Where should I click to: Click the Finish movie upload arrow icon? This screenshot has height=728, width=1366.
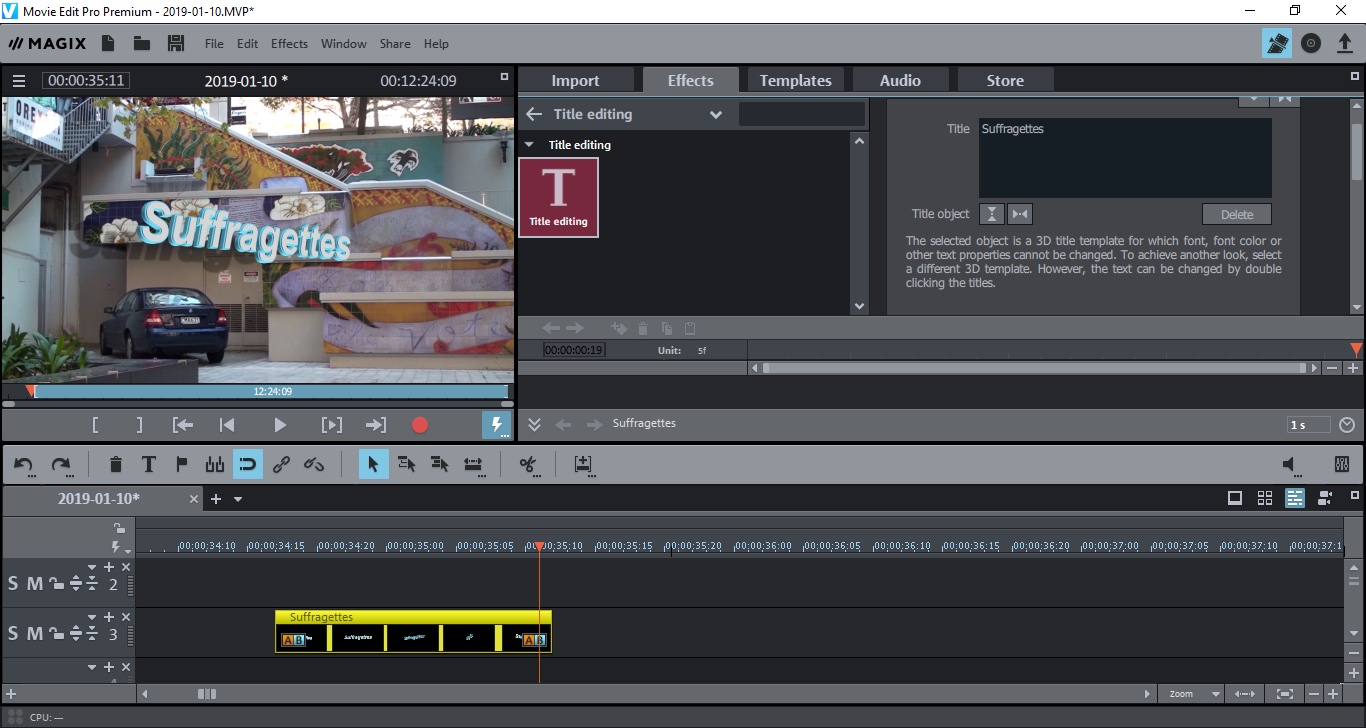(1345, 43)
